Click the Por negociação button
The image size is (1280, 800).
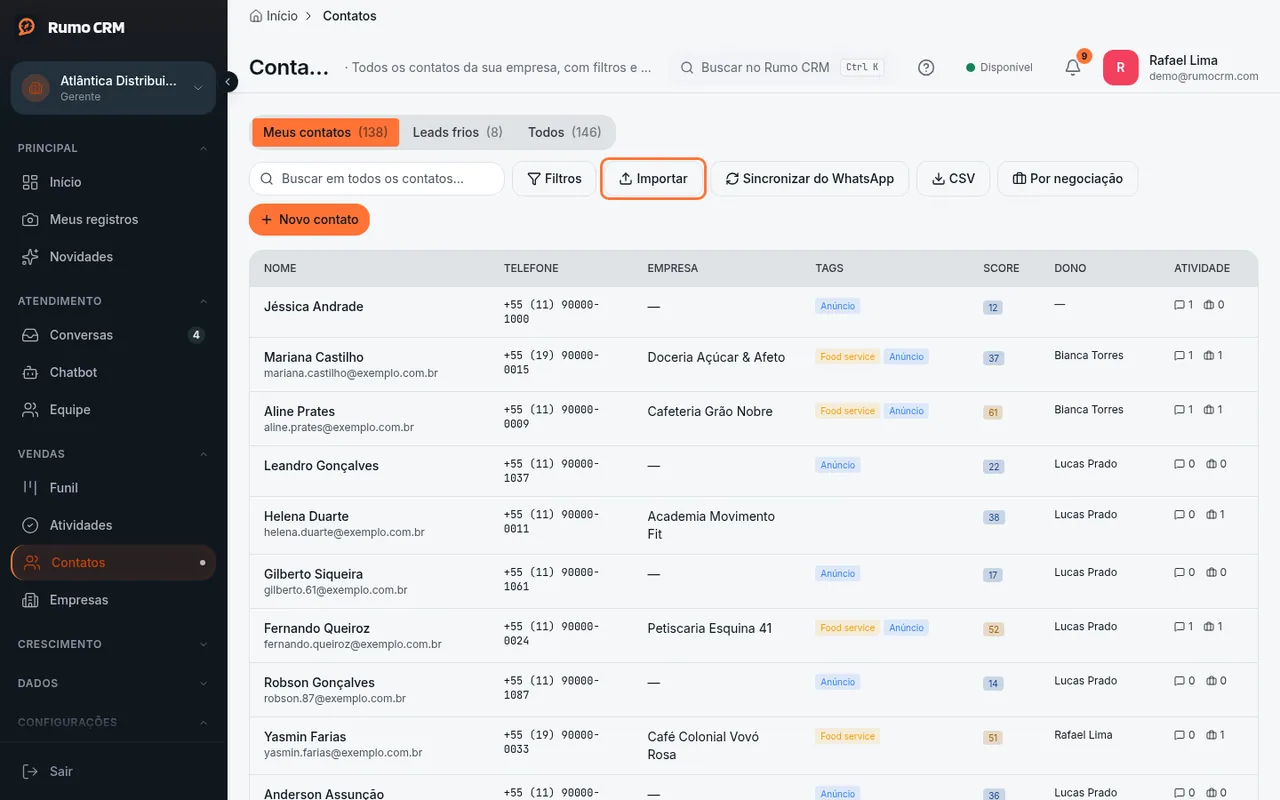1067,178
